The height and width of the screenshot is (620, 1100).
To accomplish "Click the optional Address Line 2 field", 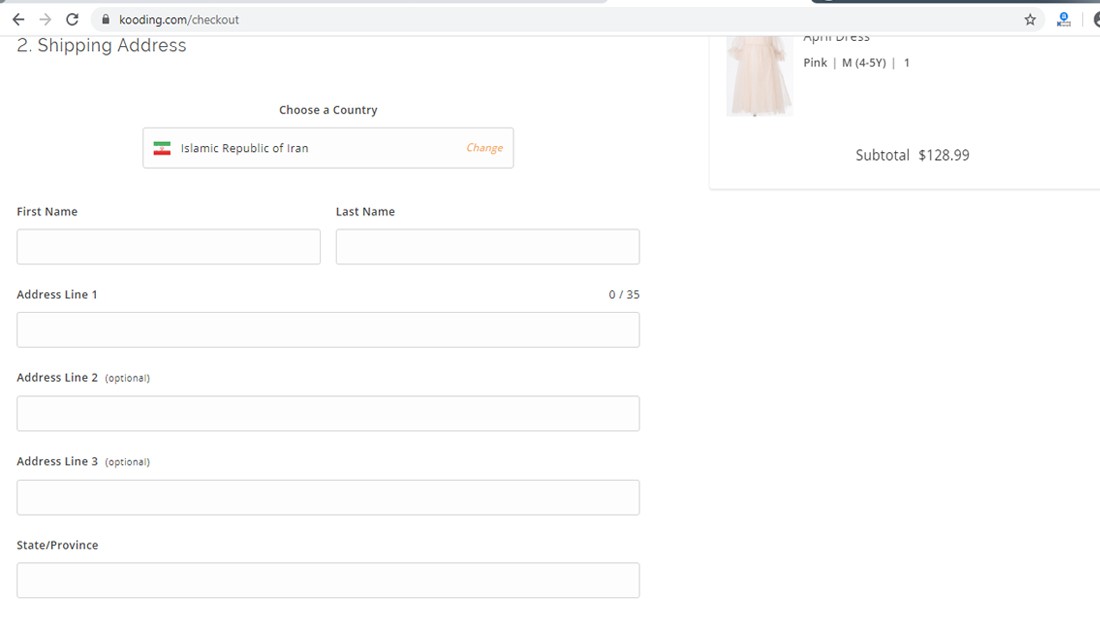I will (x=328, y=414).
